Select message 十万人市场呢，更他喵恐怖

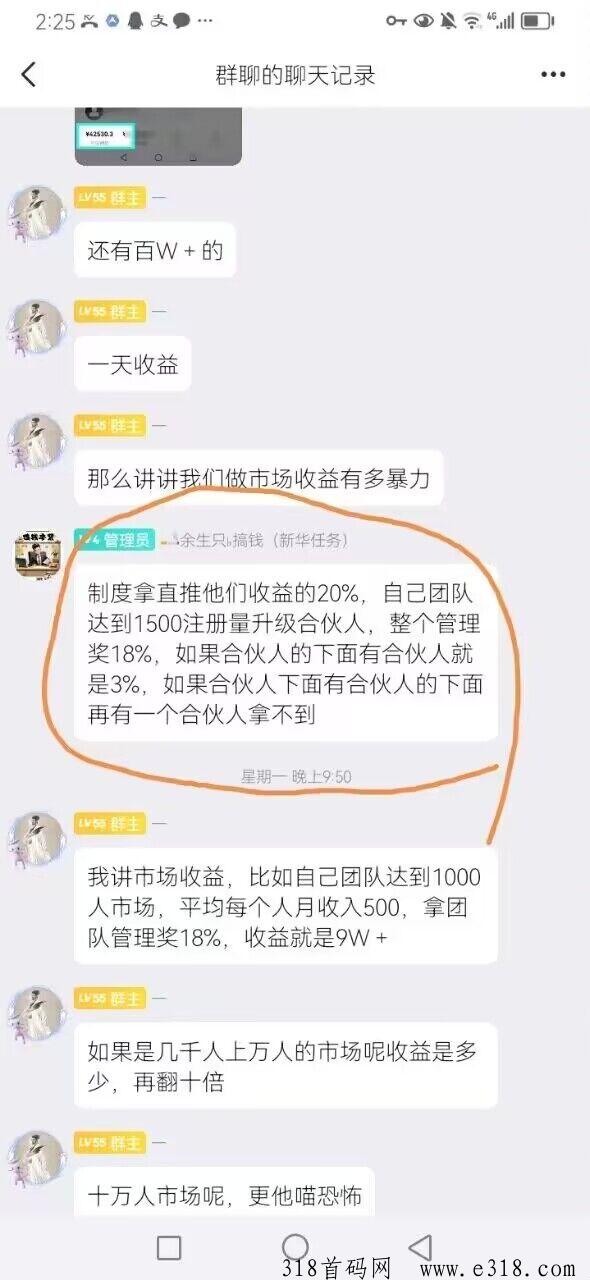point(224,1192)
